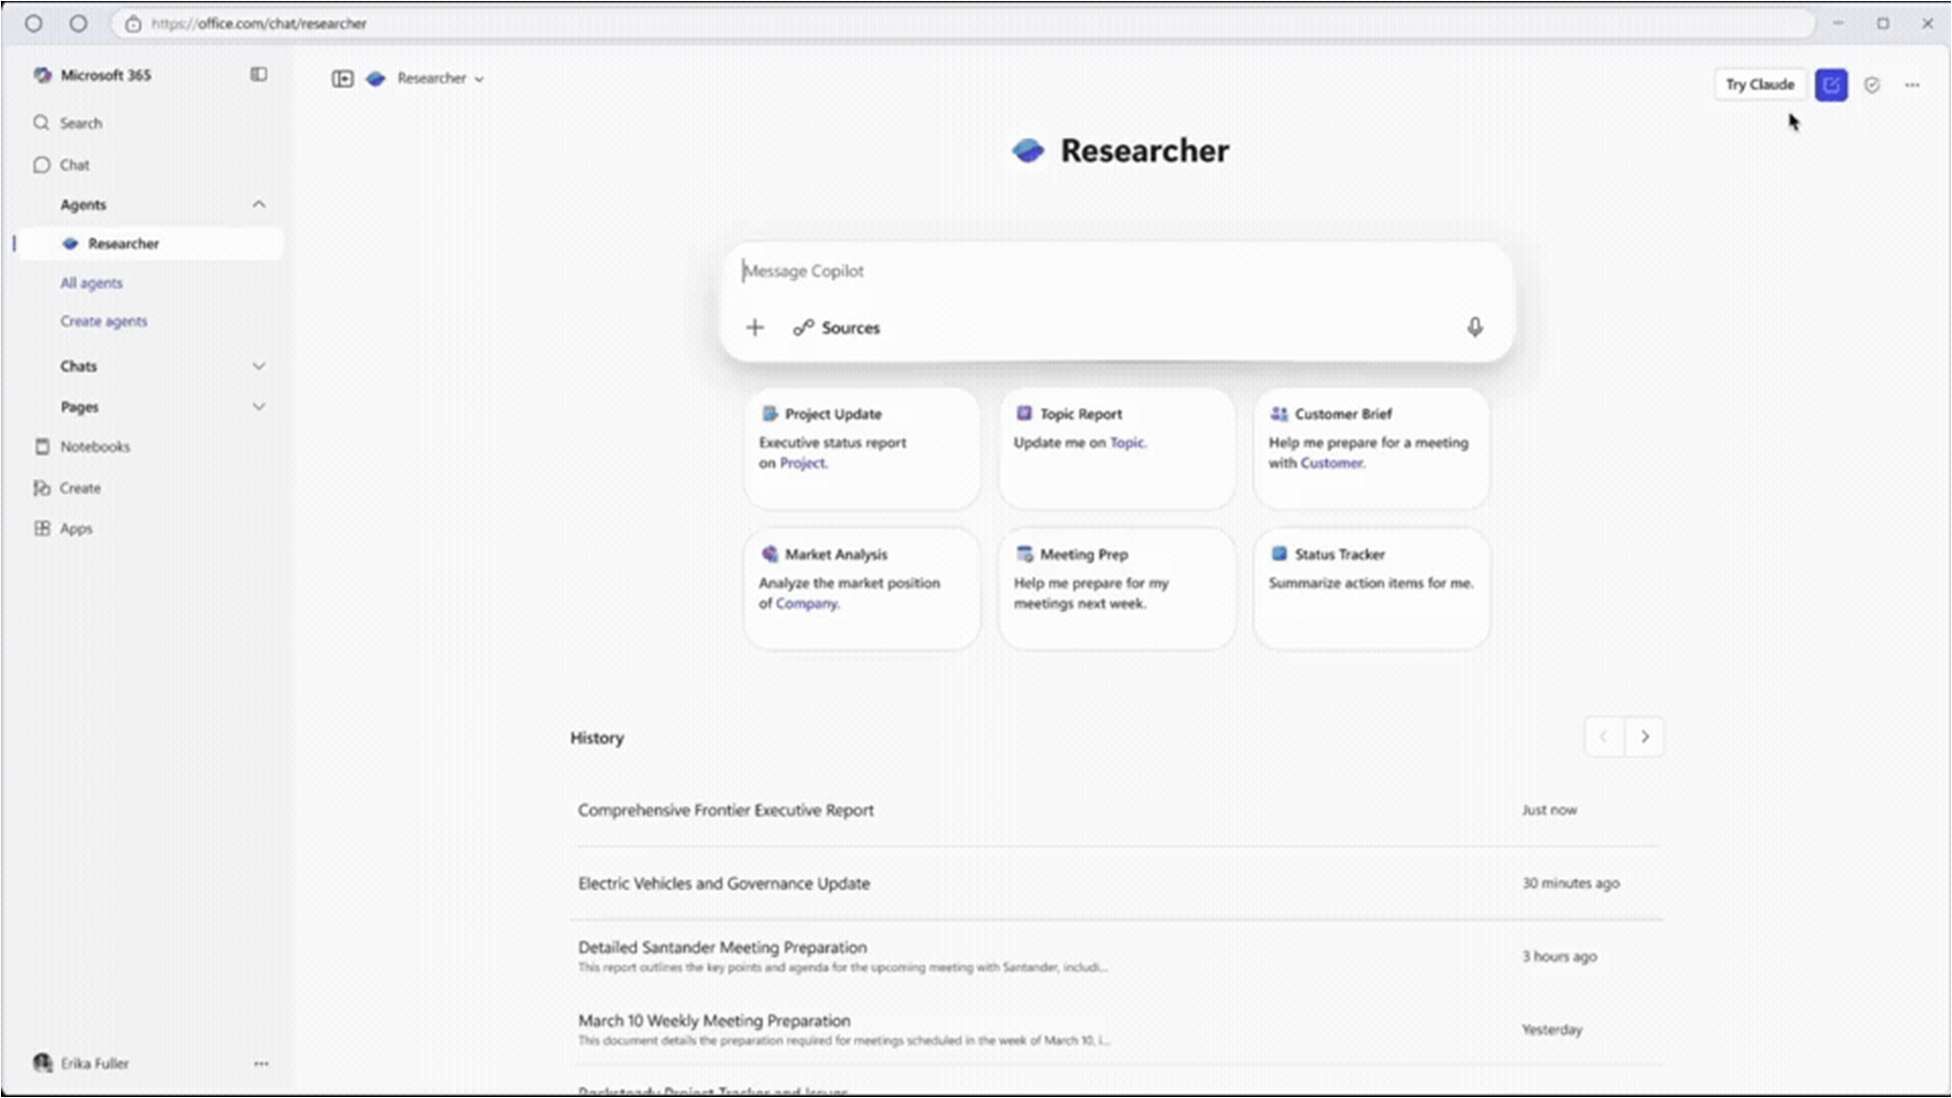This screenshot has height=1098, width=1952.
Task: Start a new chat with the compose icon
Action: (1830, 84)
